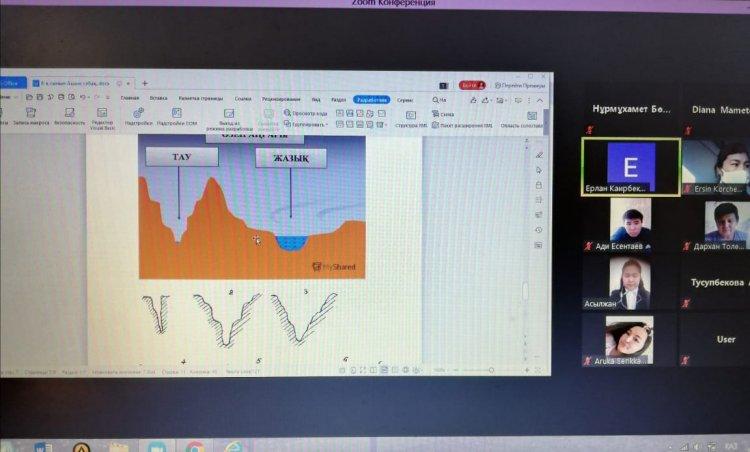This screenshot has width=750, height=452.
Task: Select the Разработчик ribbon tab
Action: pyautogui.click(x=372, y=99)
